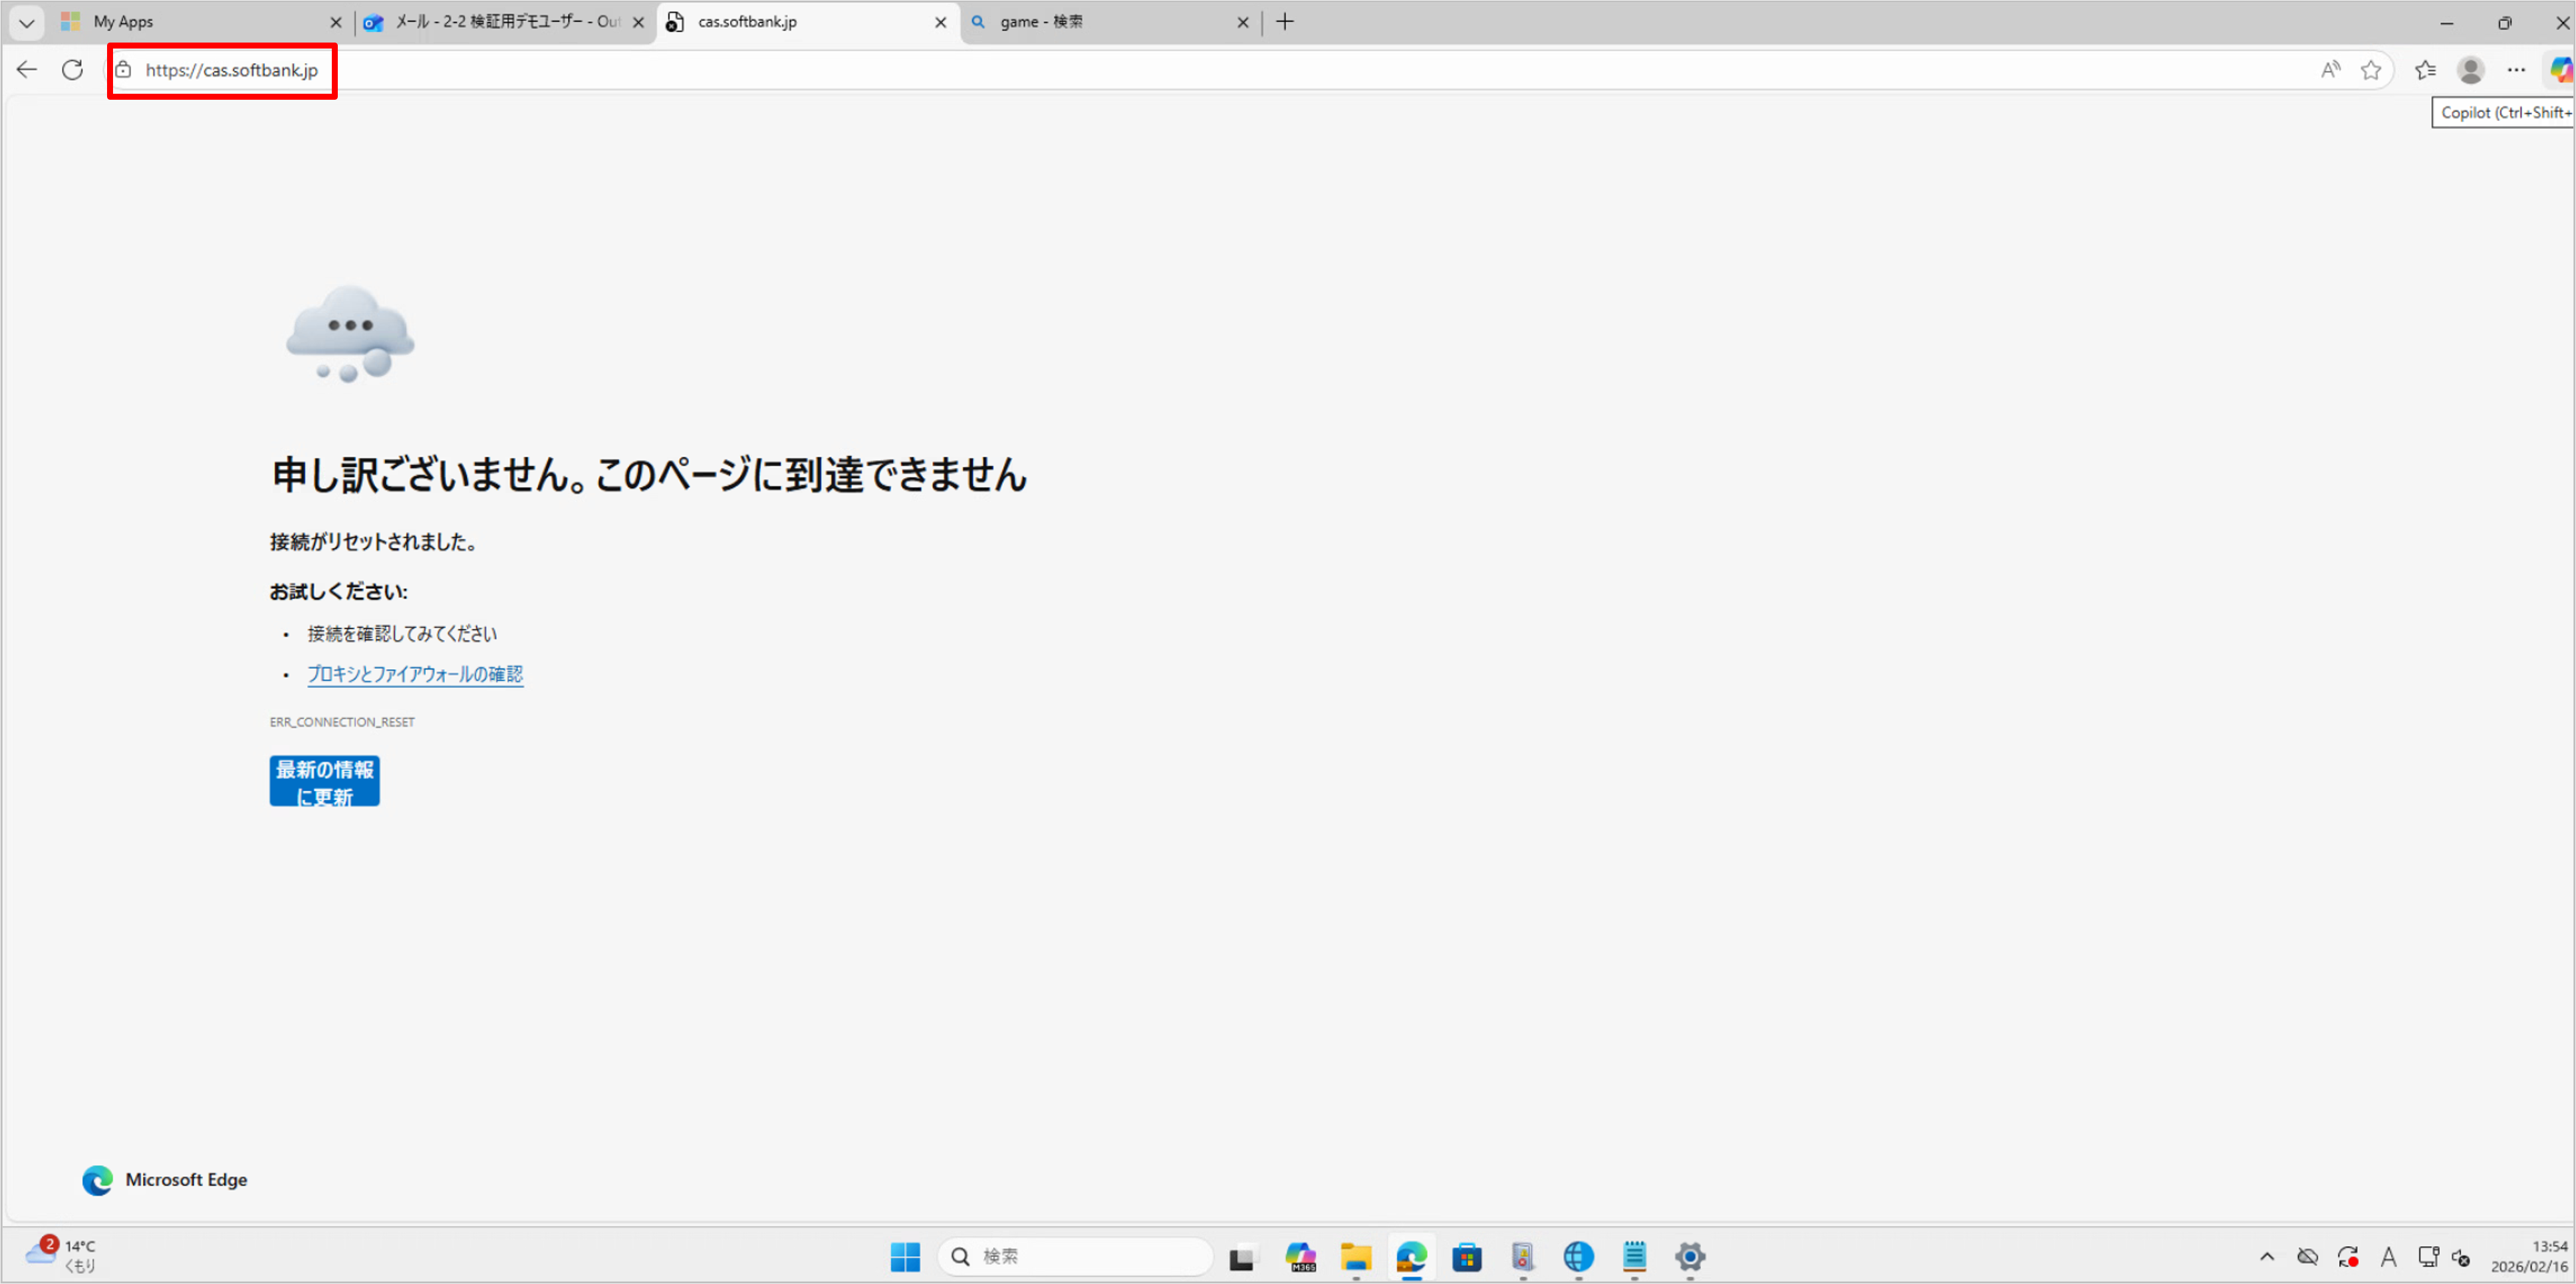View site information lock icon
Image resolution: width=2576 pixels, height=1284 pixels.
123,70
